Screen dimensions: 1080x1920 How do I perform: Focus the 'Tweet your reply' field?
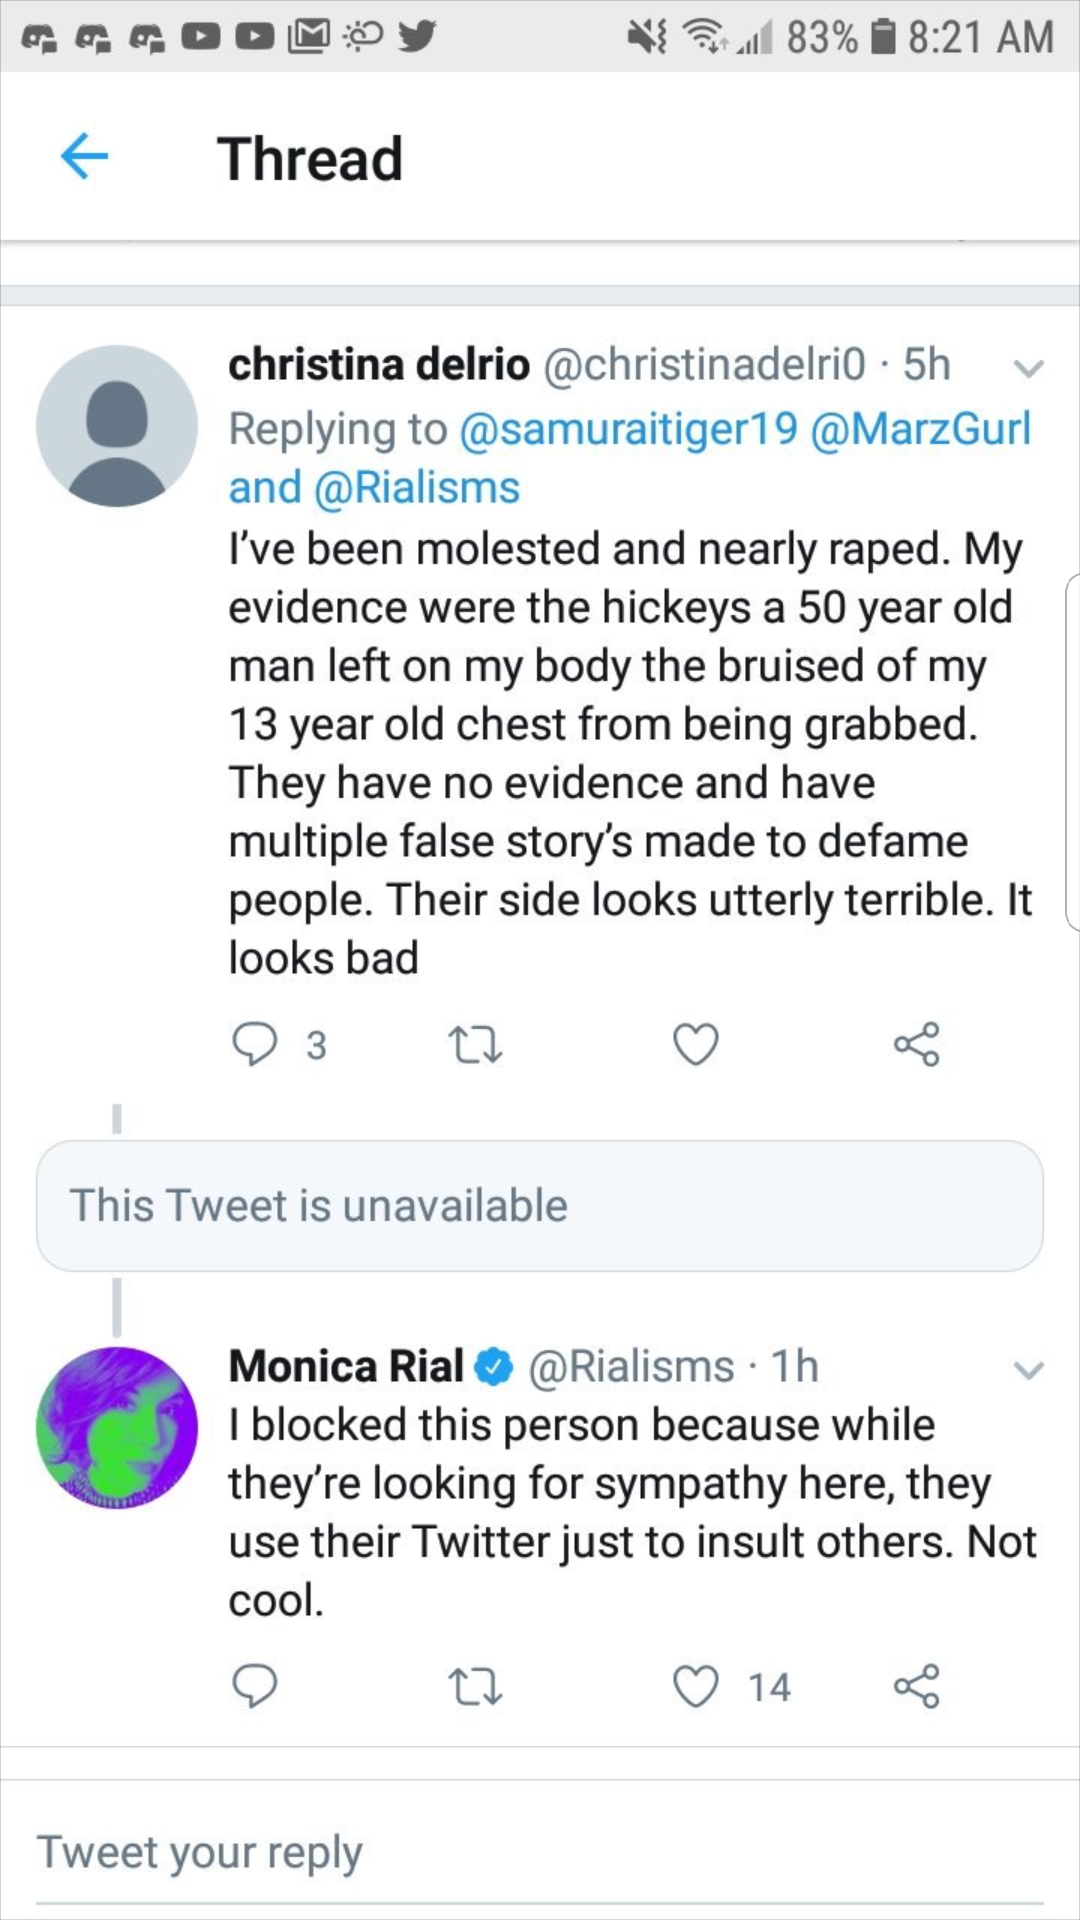[540, 1853]
